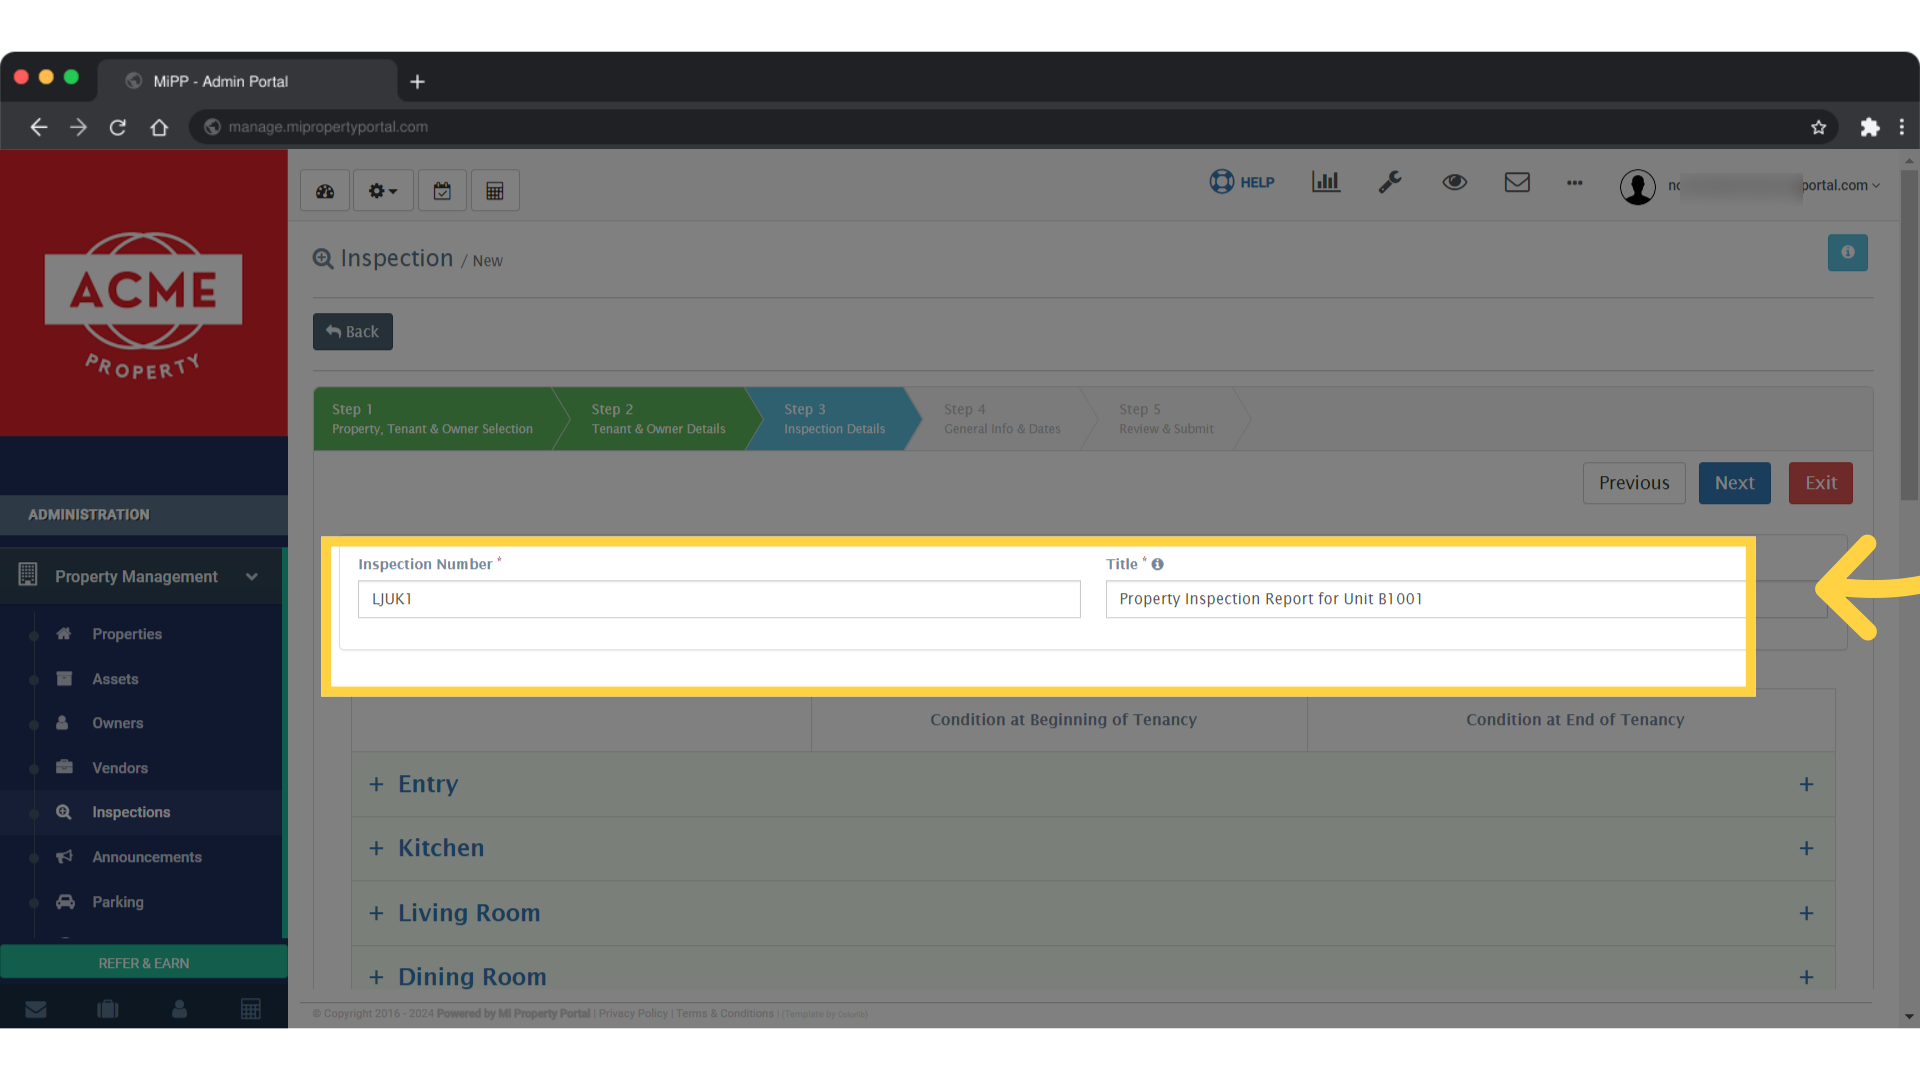The image size is (1920, 1080).
Task: Open the calendar tasks icon
Action: coord(442,189)
